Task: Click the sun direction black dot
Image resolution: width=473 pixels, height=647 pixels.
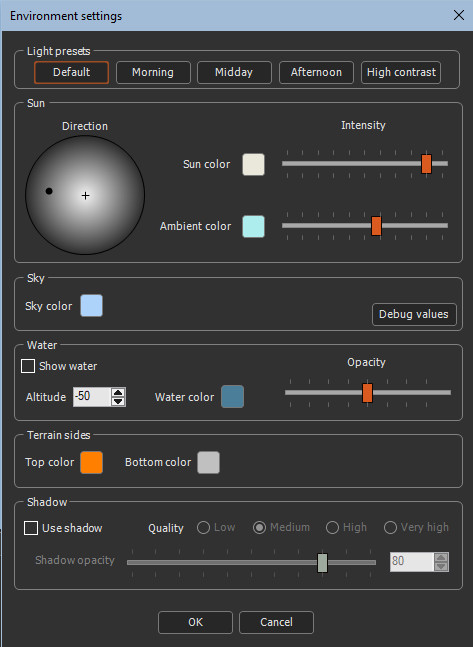Action: 49,191
